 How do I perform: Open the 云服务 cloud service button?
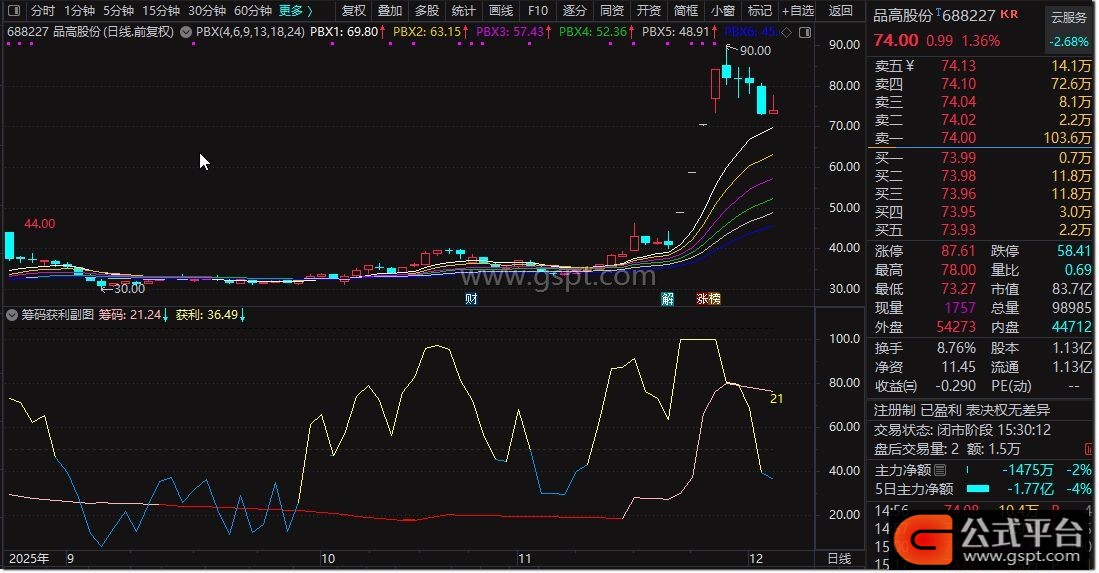1068,17
